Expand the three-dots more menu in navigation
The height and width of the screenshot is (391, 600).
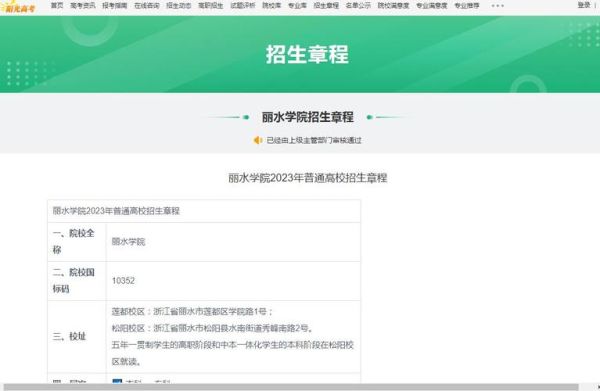tap(497, 6)
